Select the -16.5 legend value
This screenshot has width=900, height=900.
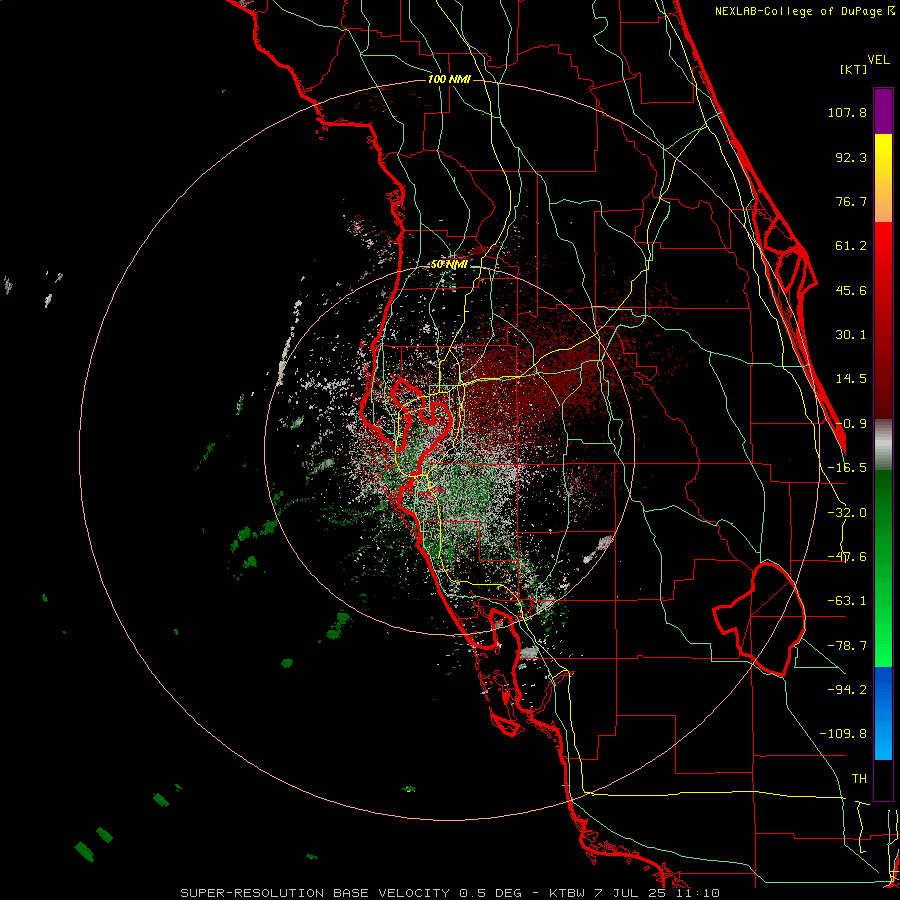click(847, 468)
